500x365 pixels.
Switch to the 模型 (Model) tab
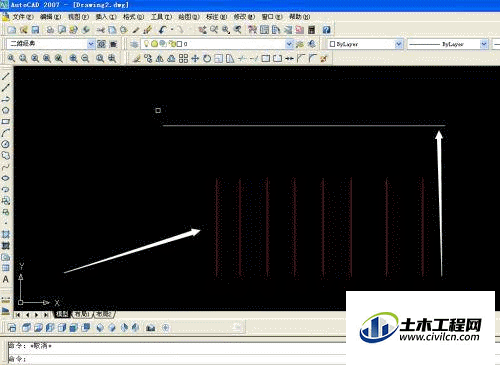(62, 314)
